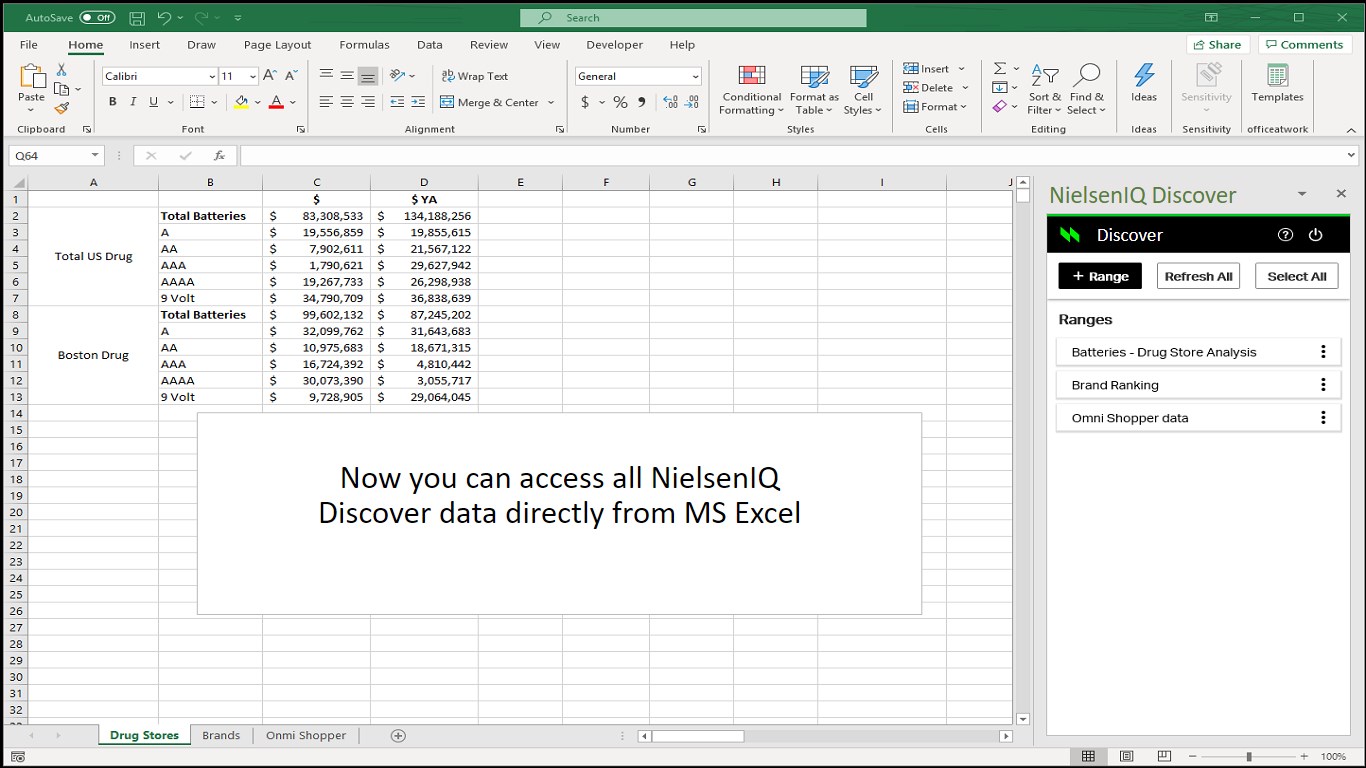Click the Center horizontal alignment icon
This screenshot has height=768, width=1366.
click(x=347, y=102)
